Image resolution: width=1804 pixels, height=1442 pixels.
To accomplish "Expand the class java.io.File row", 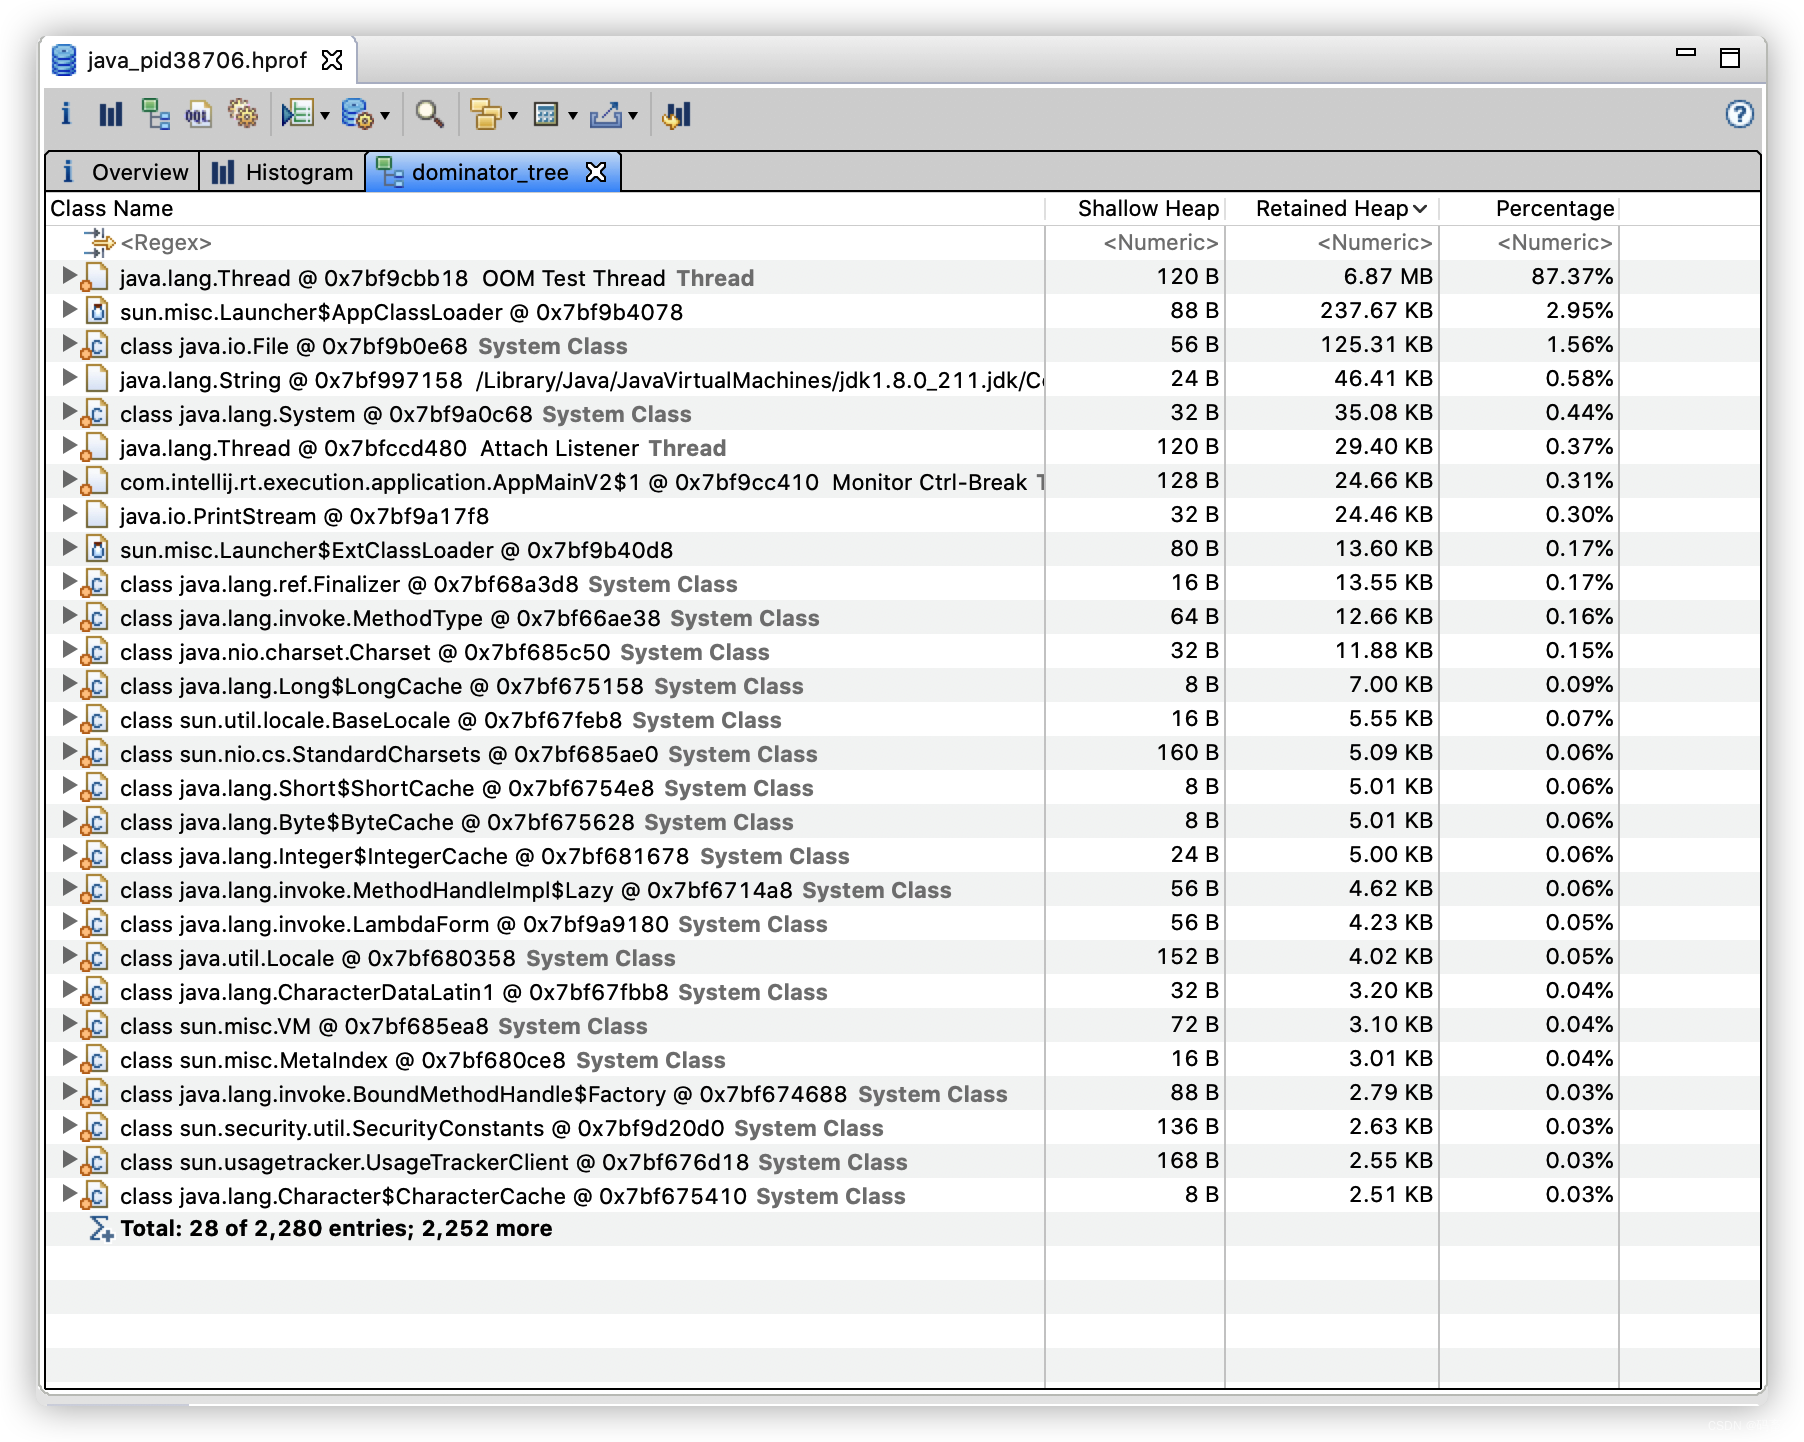I will pyautogui.click(x=68, y=343).
